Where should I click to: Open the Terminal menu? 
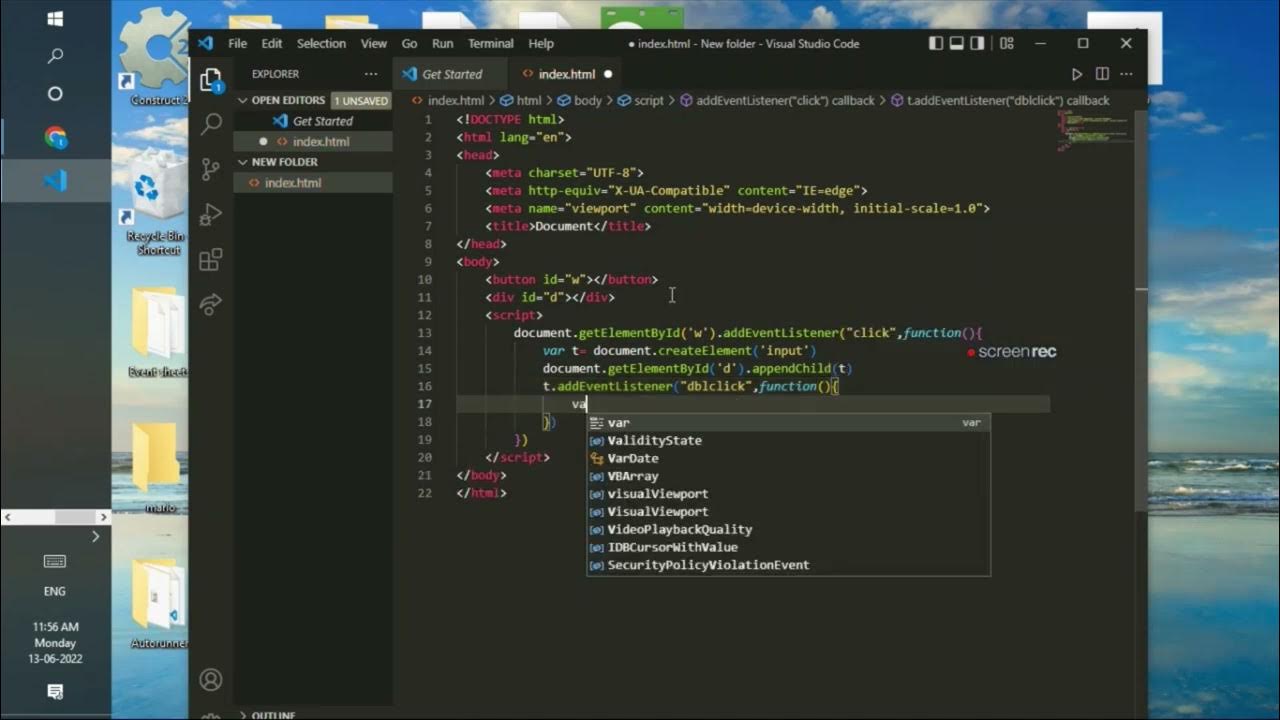(x=491, y=43)
